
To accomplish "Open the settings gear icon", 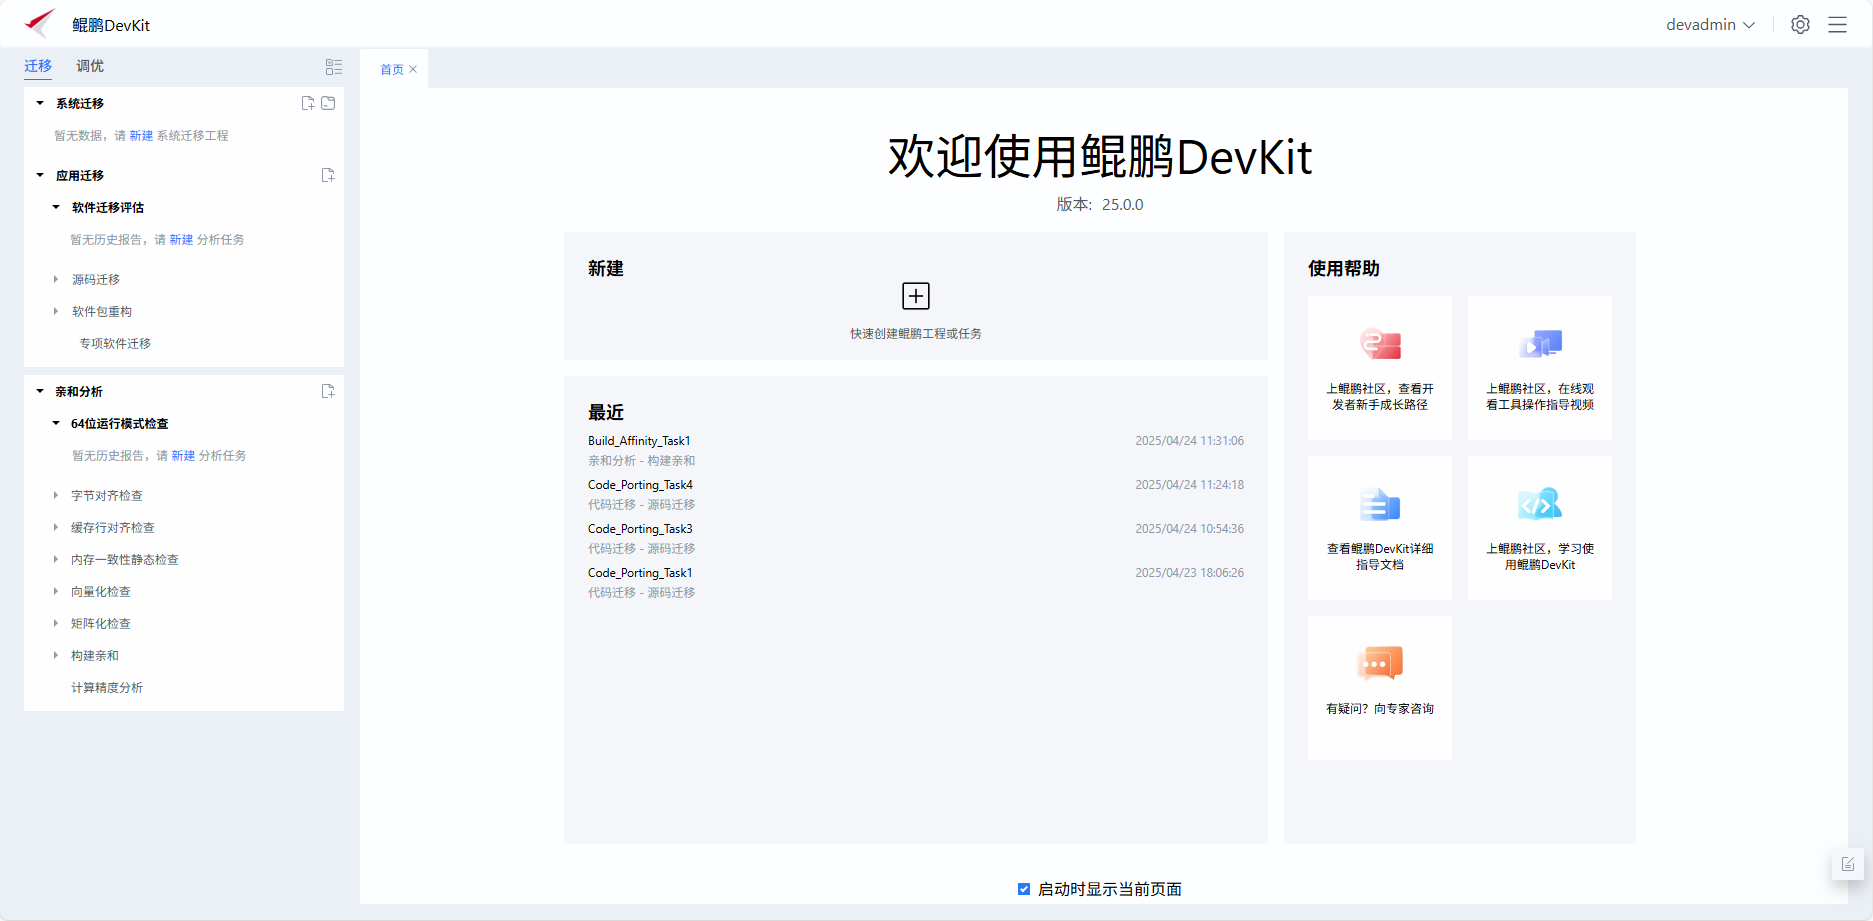I will tap(1800, 25).
